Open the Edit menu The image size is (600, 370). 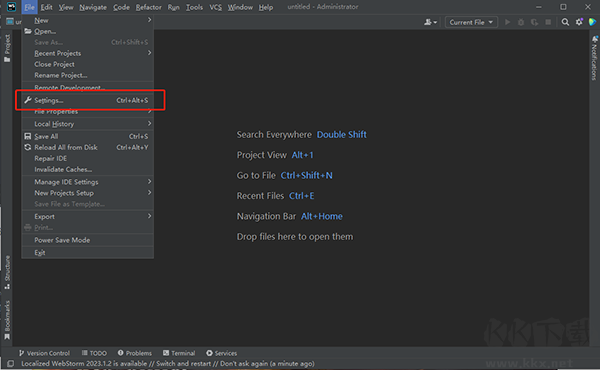point(47,7)
